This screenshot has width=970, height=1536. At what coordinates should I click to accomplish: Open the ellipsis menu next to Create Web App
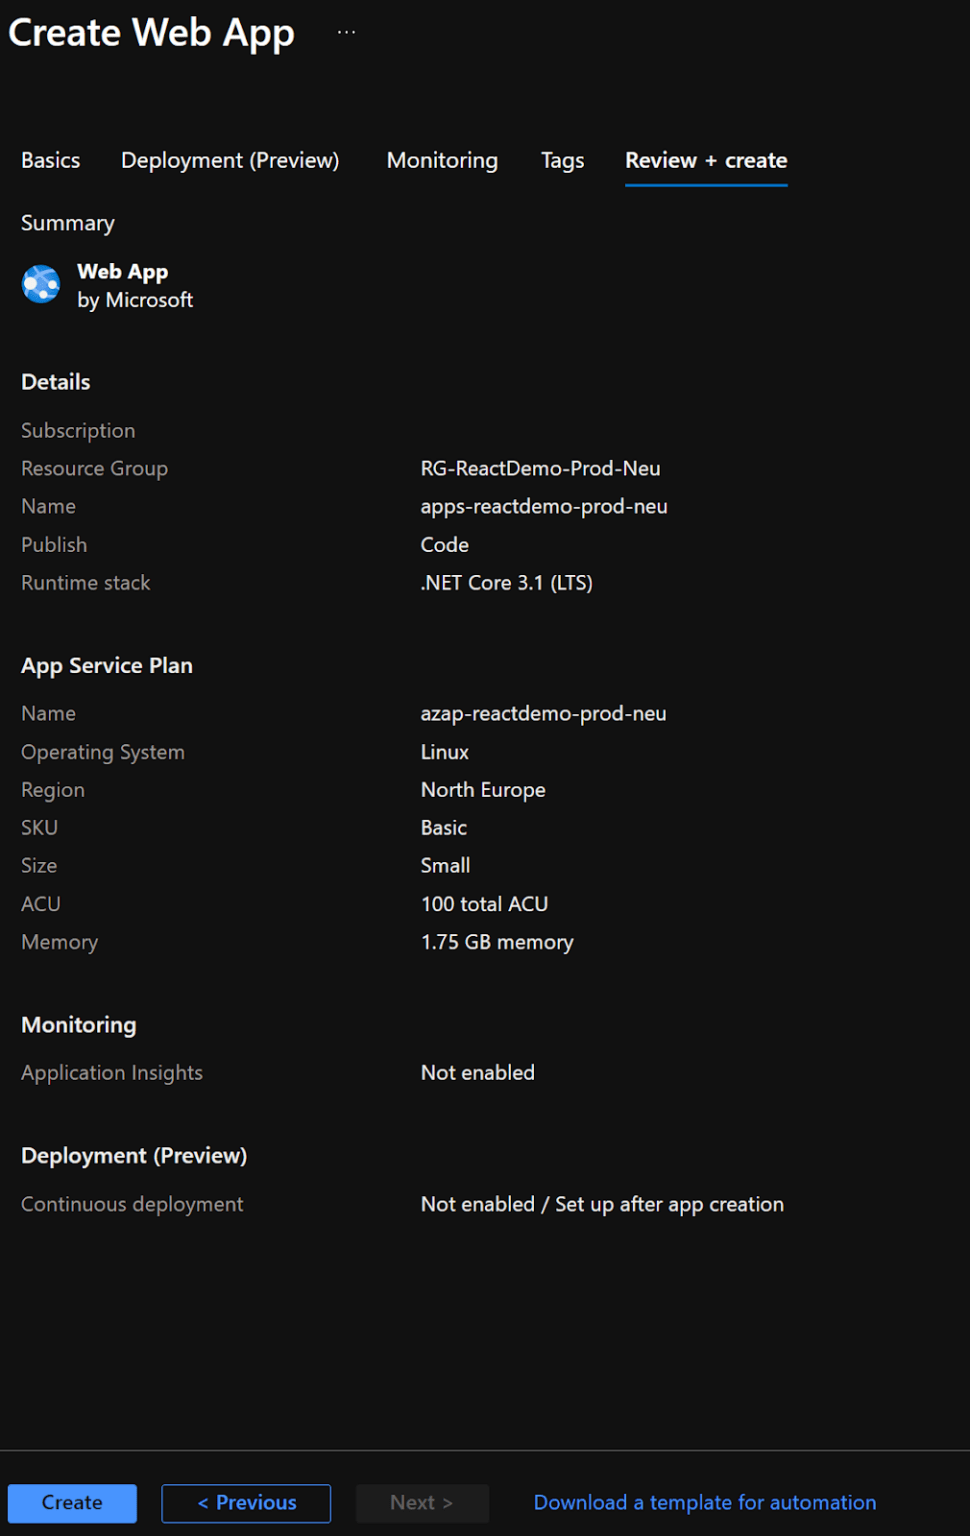coord(346,31)
